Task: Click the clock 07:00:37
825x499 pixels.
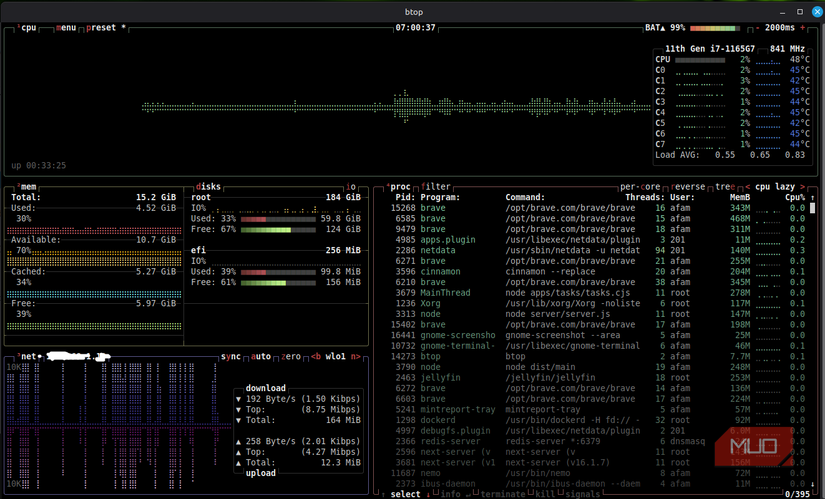Action: [x=416, y=28]
